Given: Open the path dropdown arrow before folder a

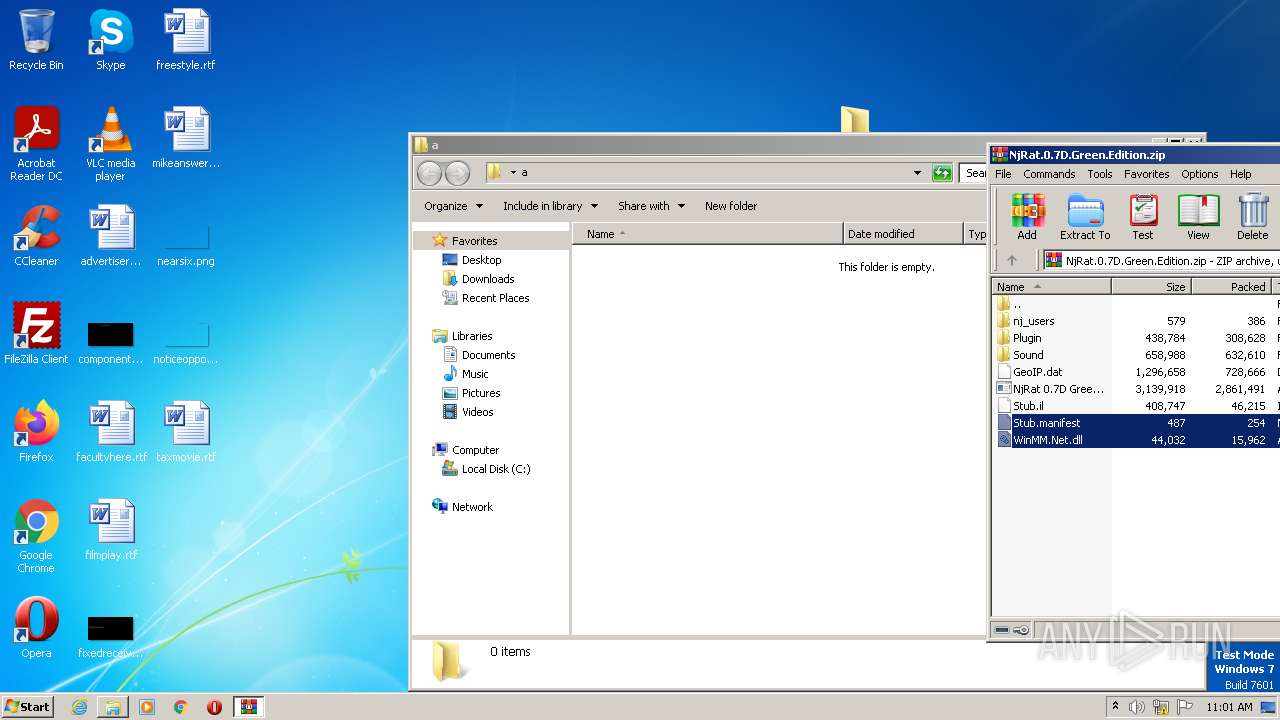Looking at the screenshot, I should [513, 173].
